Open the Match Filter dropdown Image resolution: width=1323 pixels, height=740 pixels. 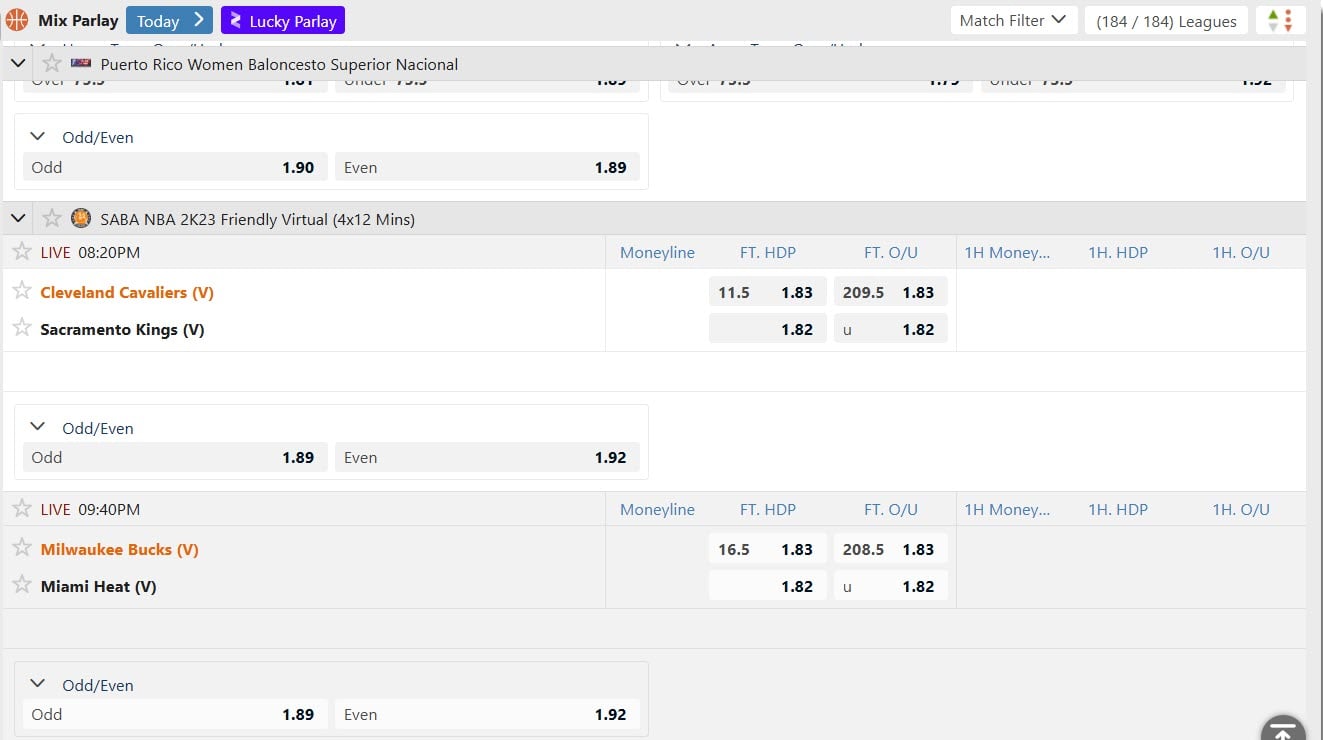1013,19
